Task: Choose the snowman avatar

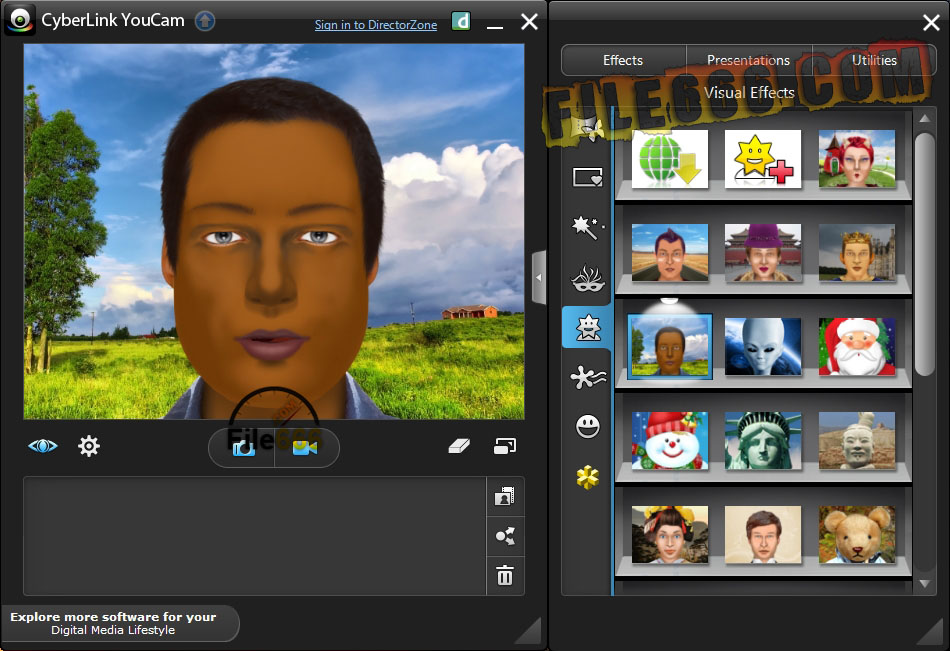Action: pos(669,441)
